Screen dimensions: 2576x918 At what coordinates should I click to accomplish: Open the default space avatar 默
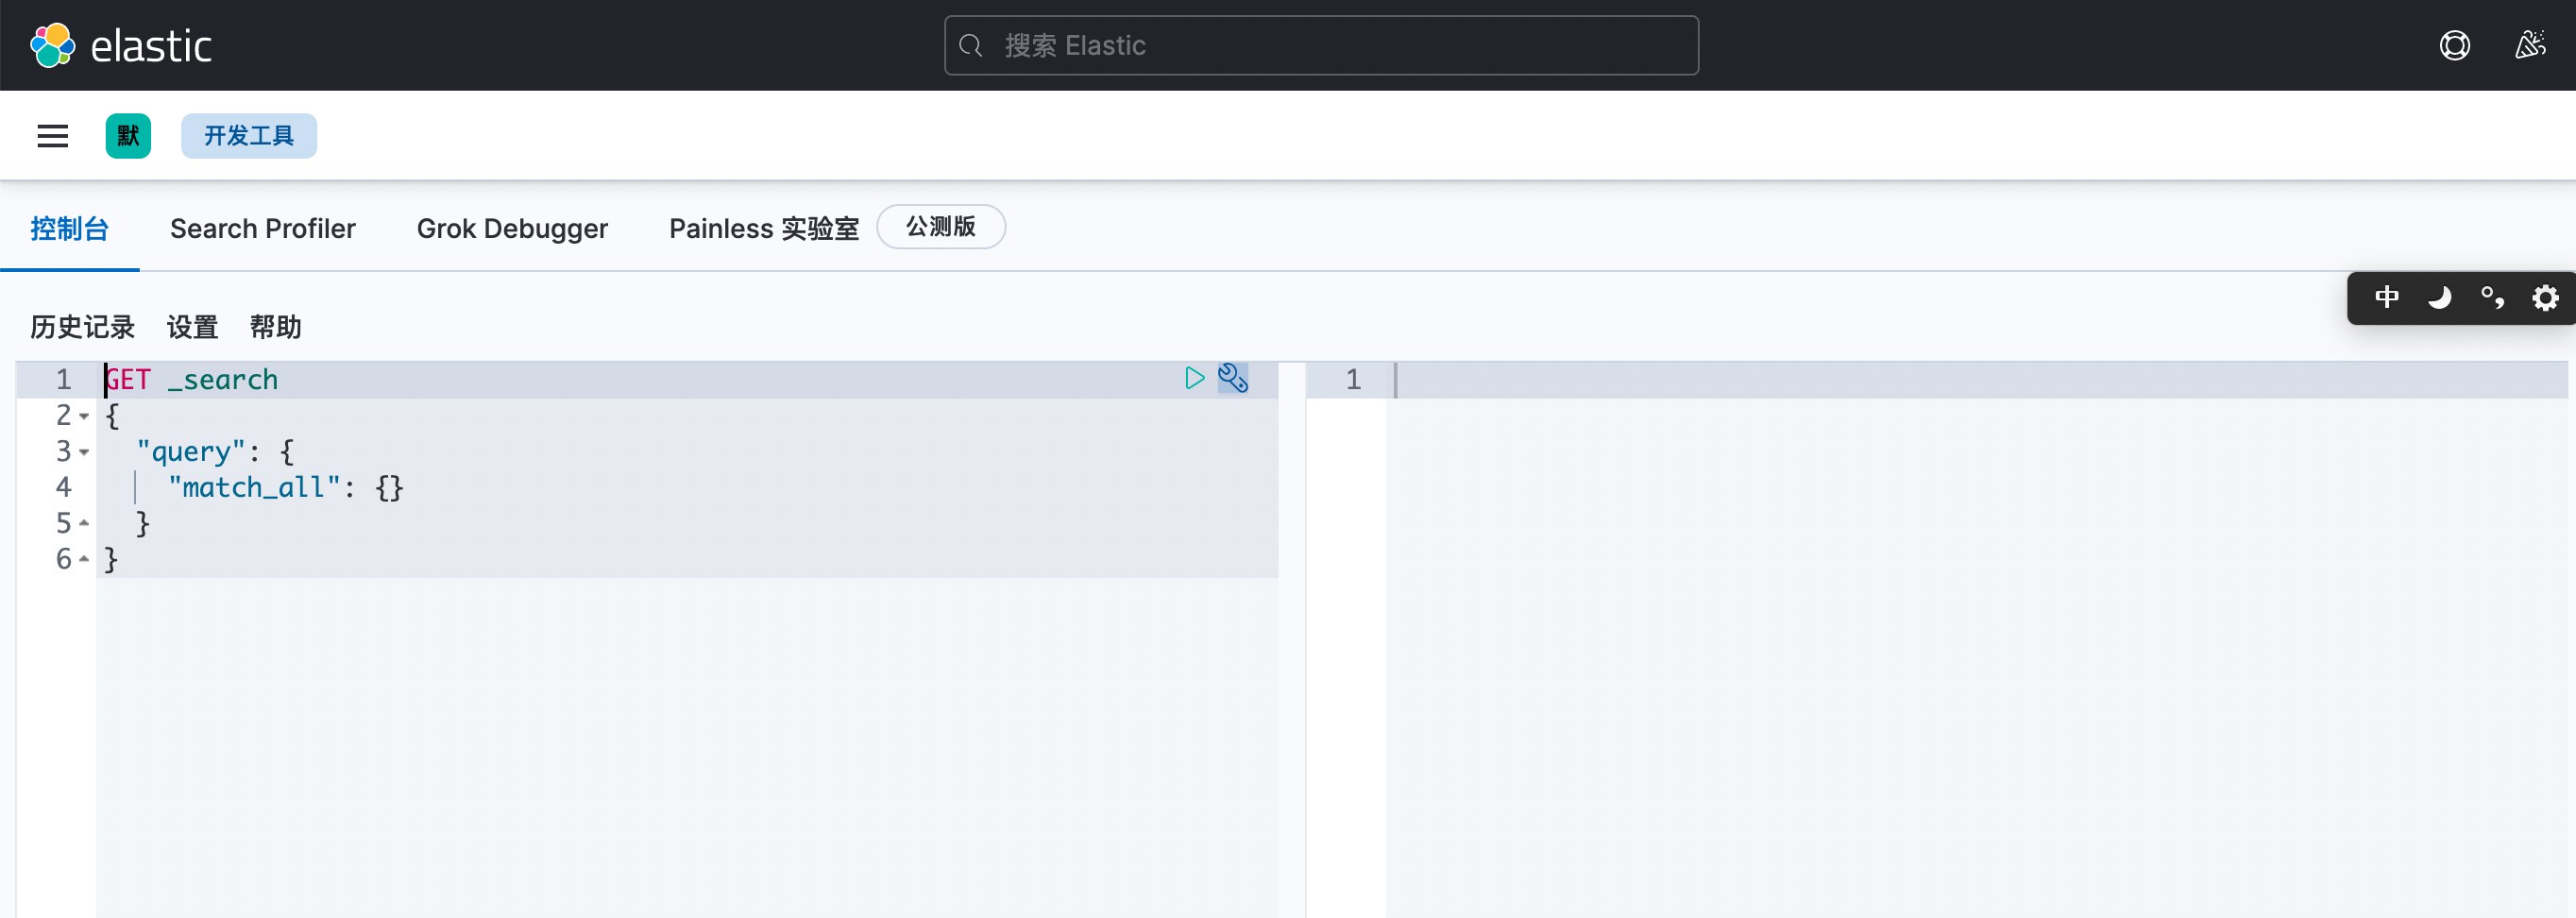tap(128, 136)
